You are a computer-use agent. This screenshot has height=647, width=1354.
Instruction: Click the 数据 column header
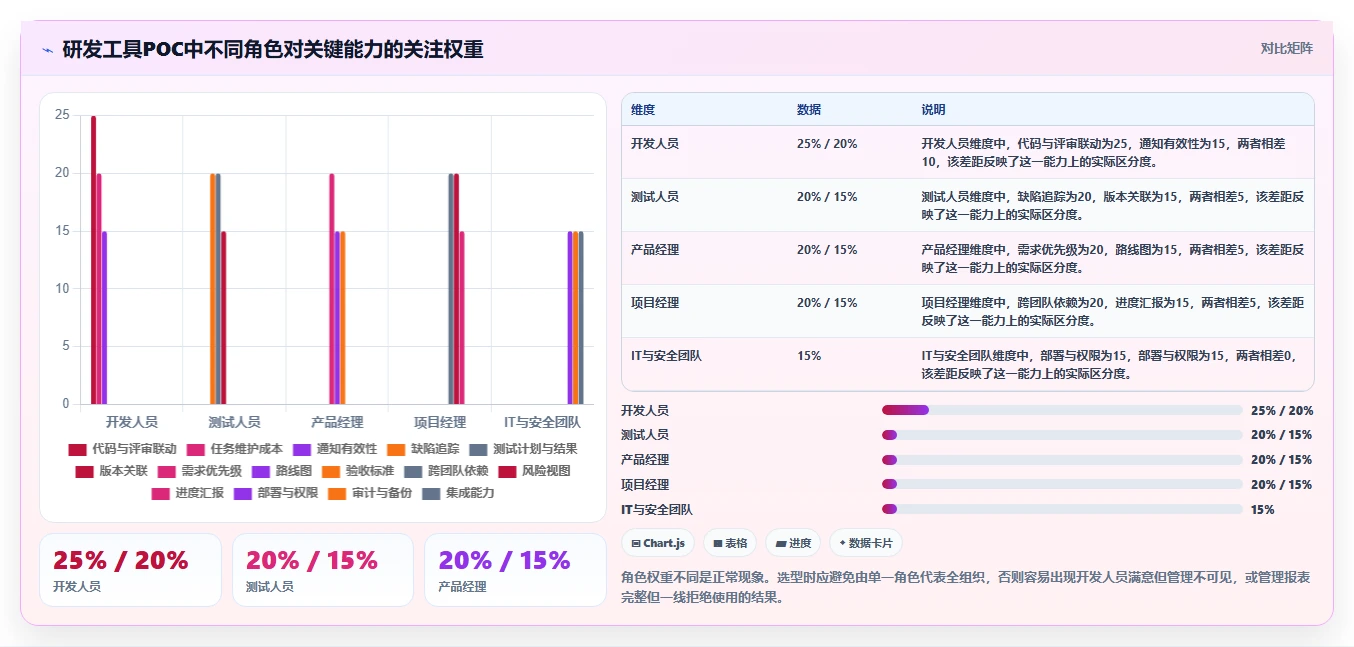809,110
